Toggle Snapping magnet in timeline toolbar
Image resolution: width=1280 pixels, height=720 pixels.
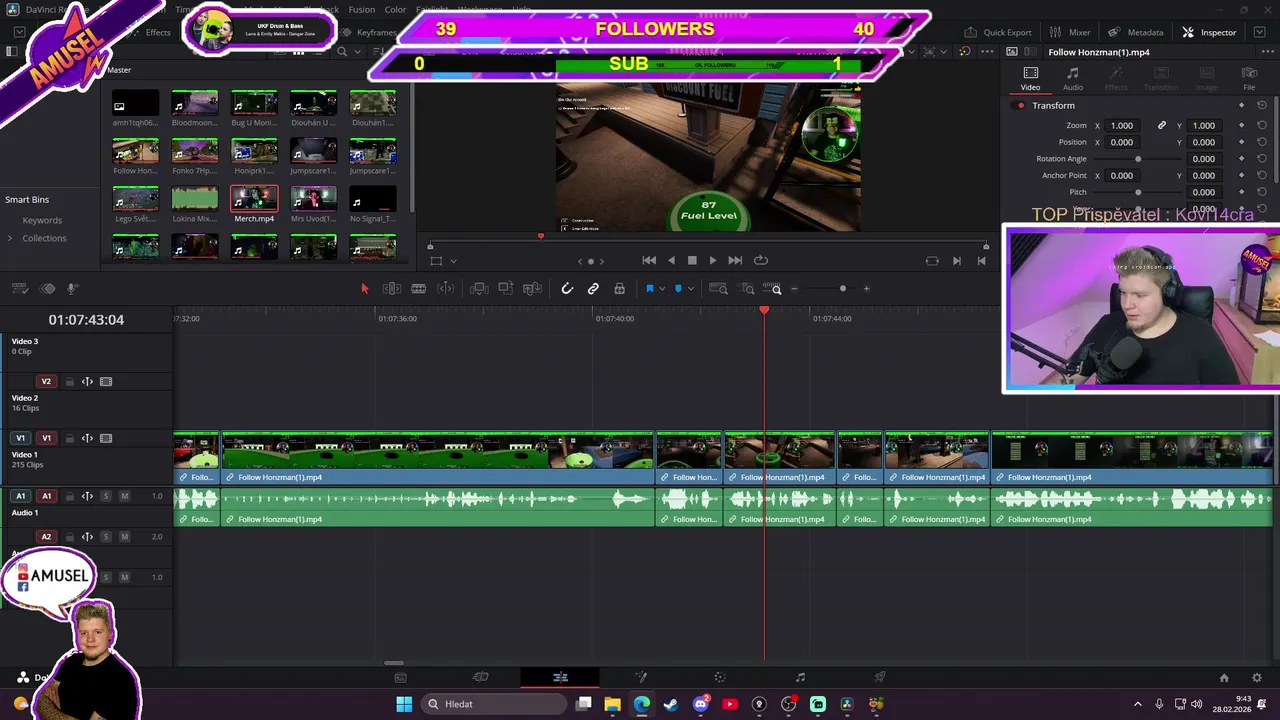click(567, 289)
